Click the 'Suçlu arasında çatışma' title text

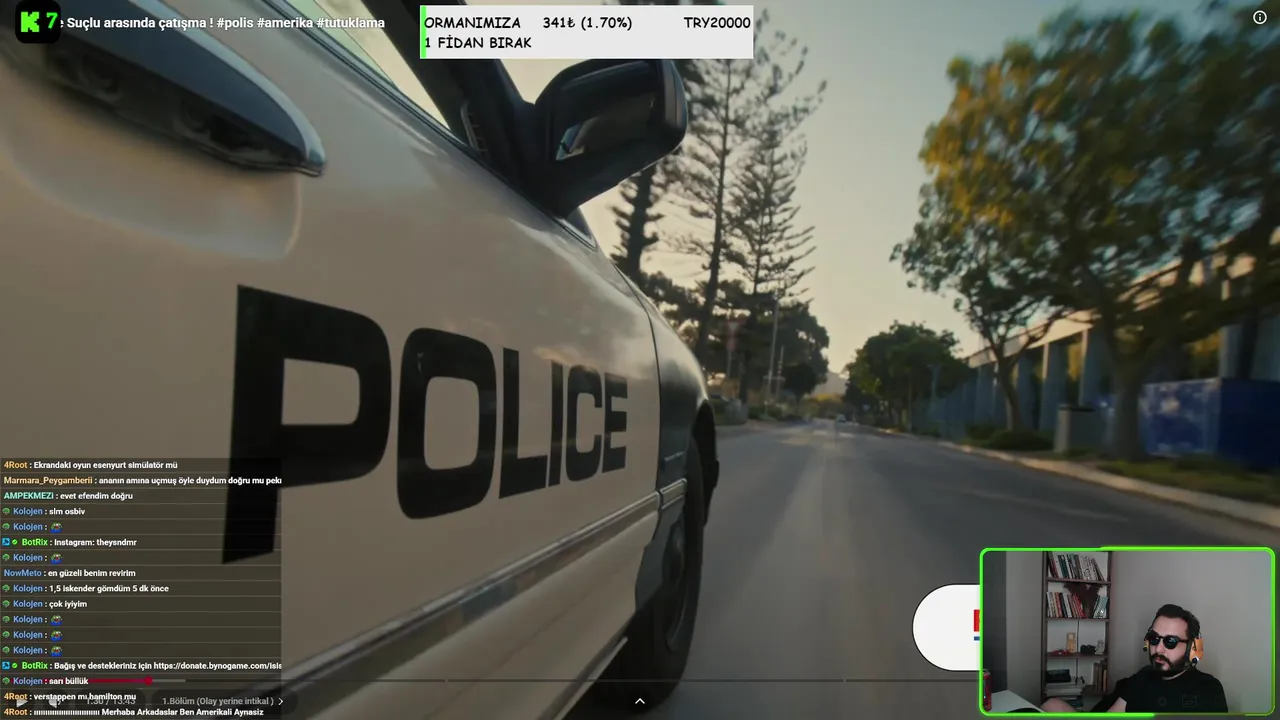tap(139, 23)
